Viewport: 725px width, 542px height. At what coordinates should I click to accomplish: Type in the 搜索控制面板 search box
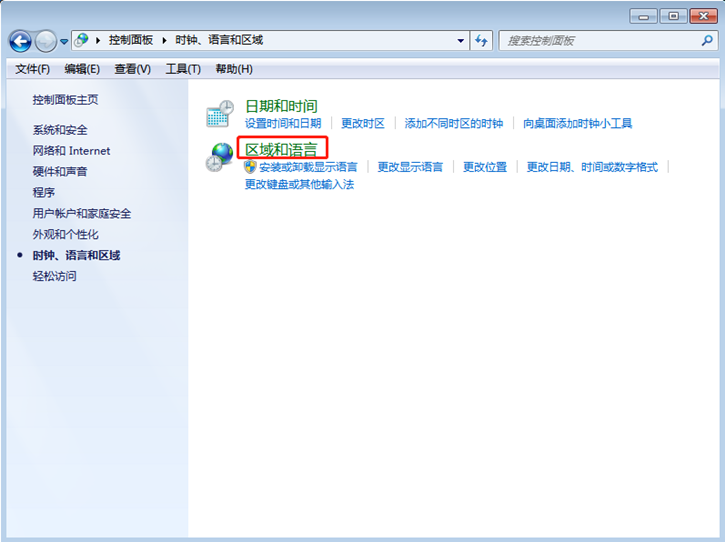pos(600,41)
